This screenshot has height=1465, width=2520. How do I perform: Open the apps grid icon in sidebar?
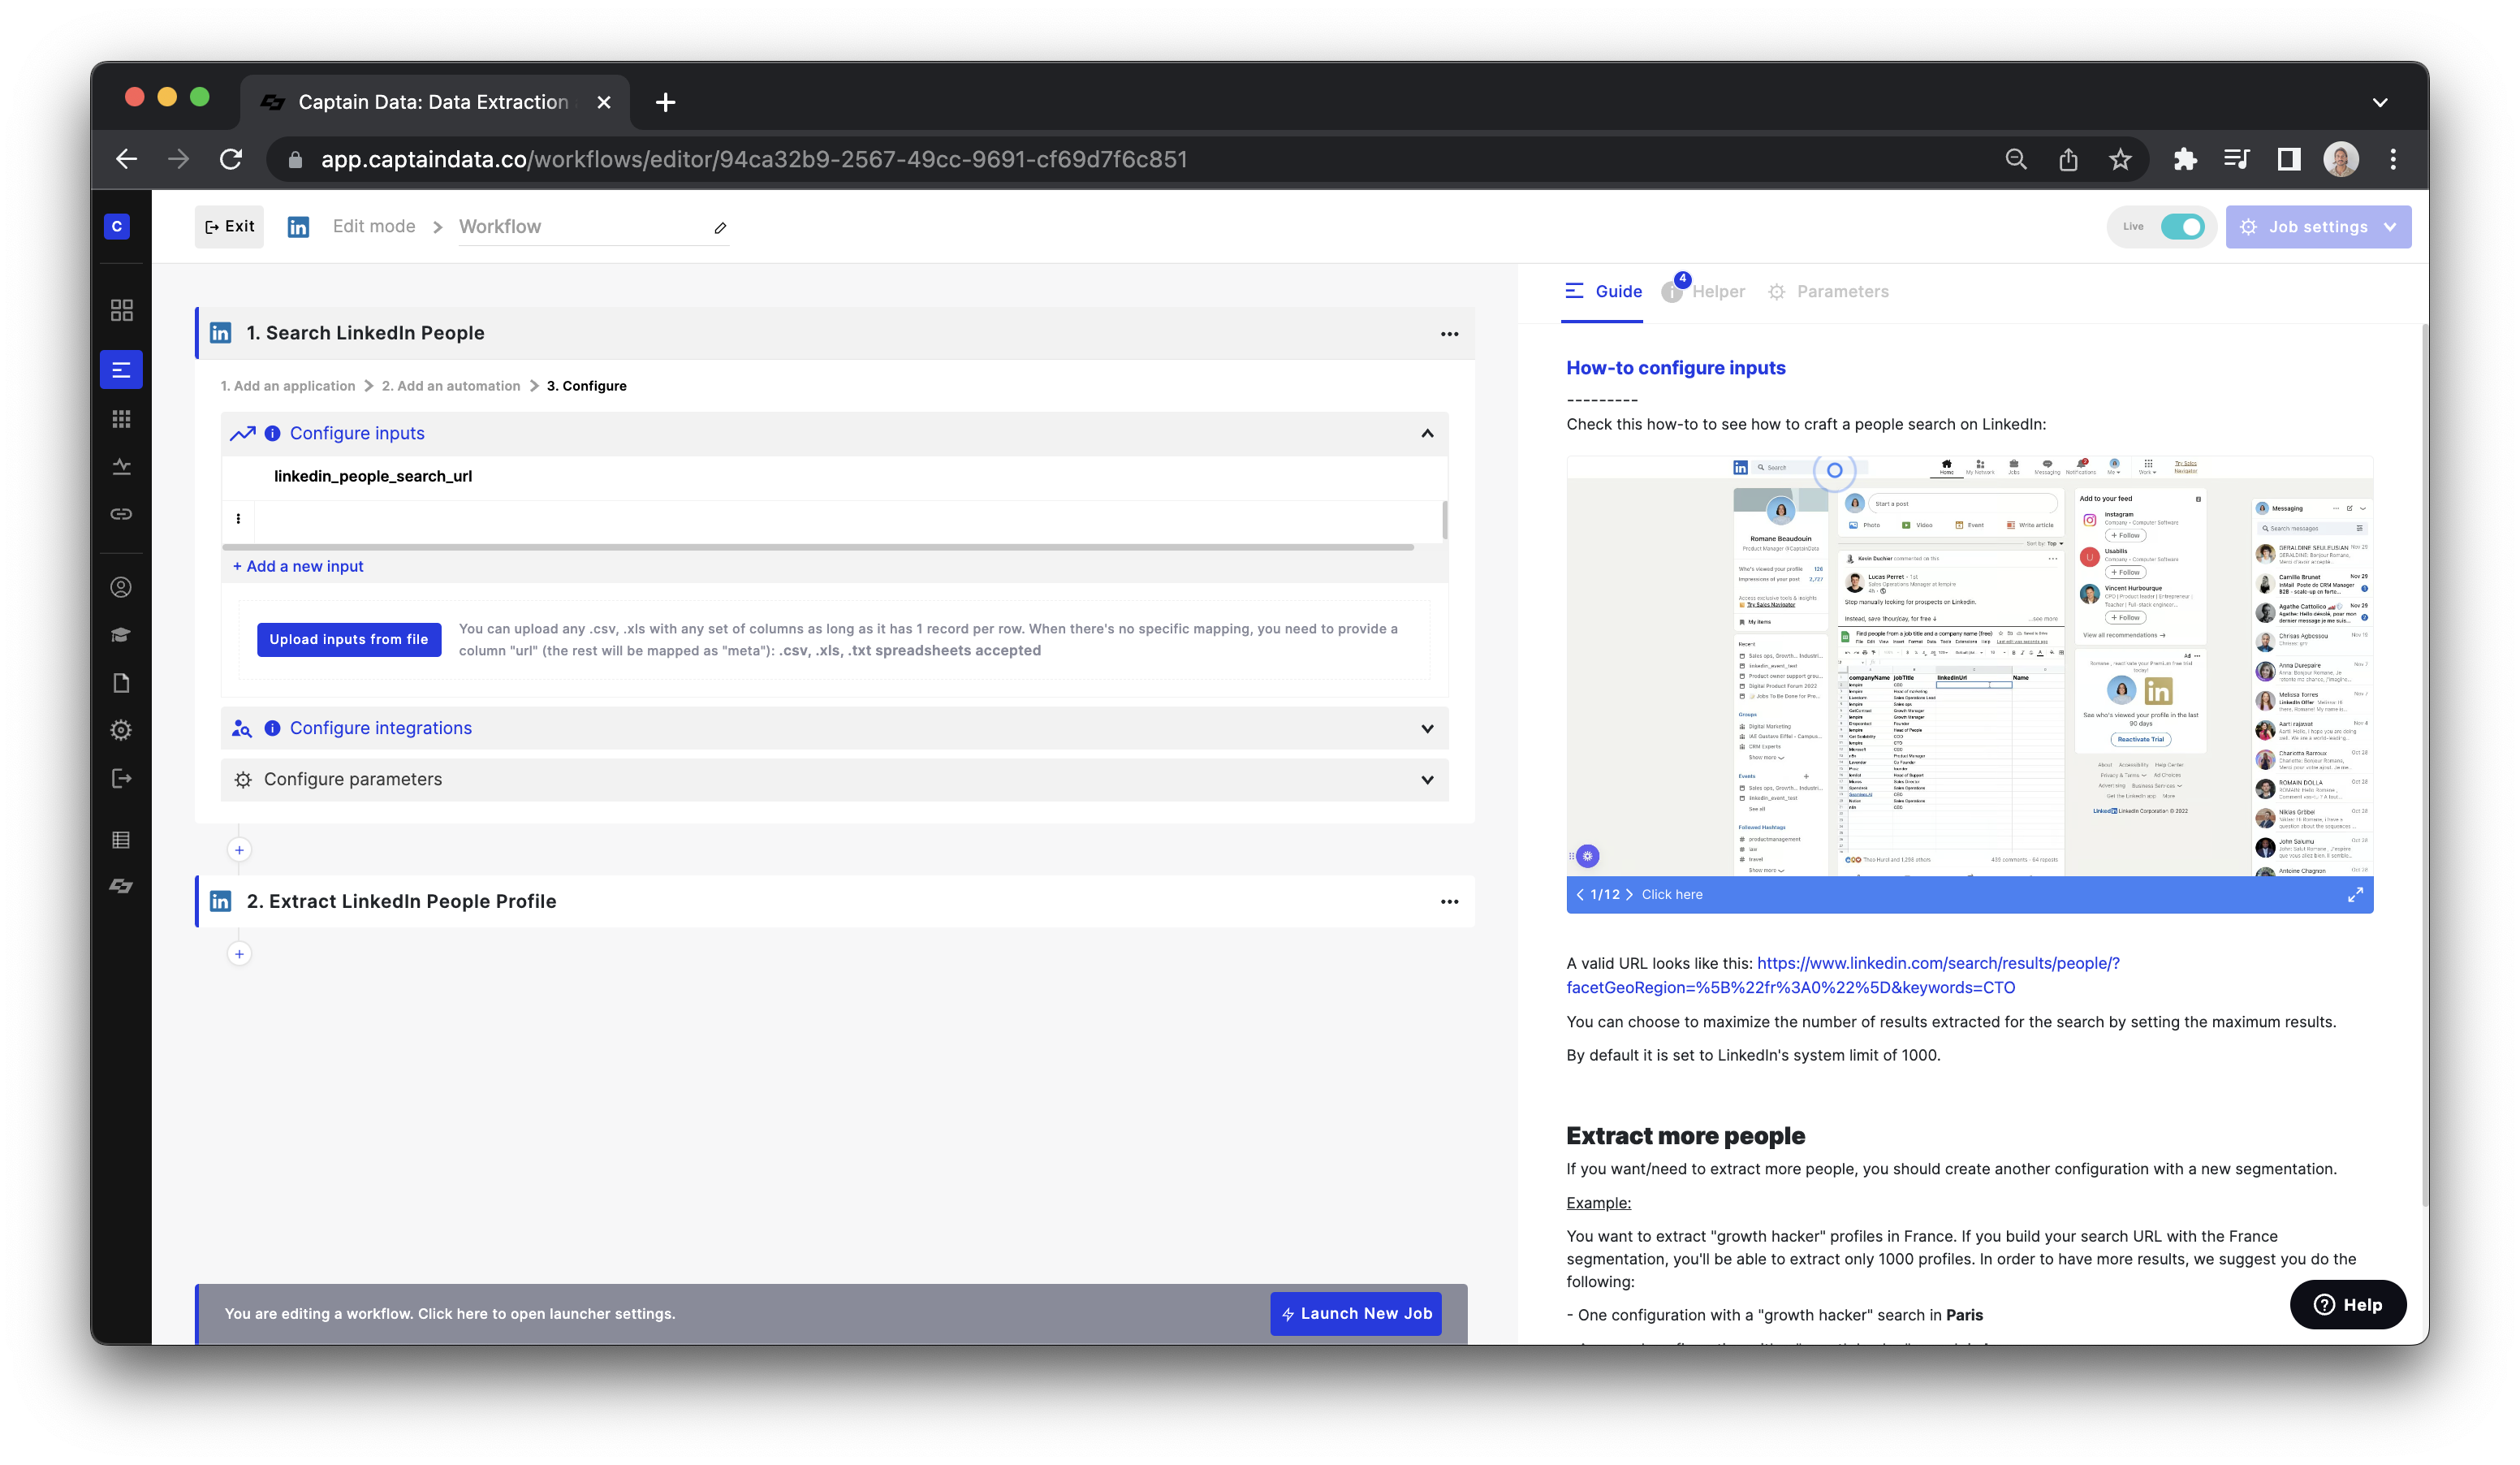(121, 419)
